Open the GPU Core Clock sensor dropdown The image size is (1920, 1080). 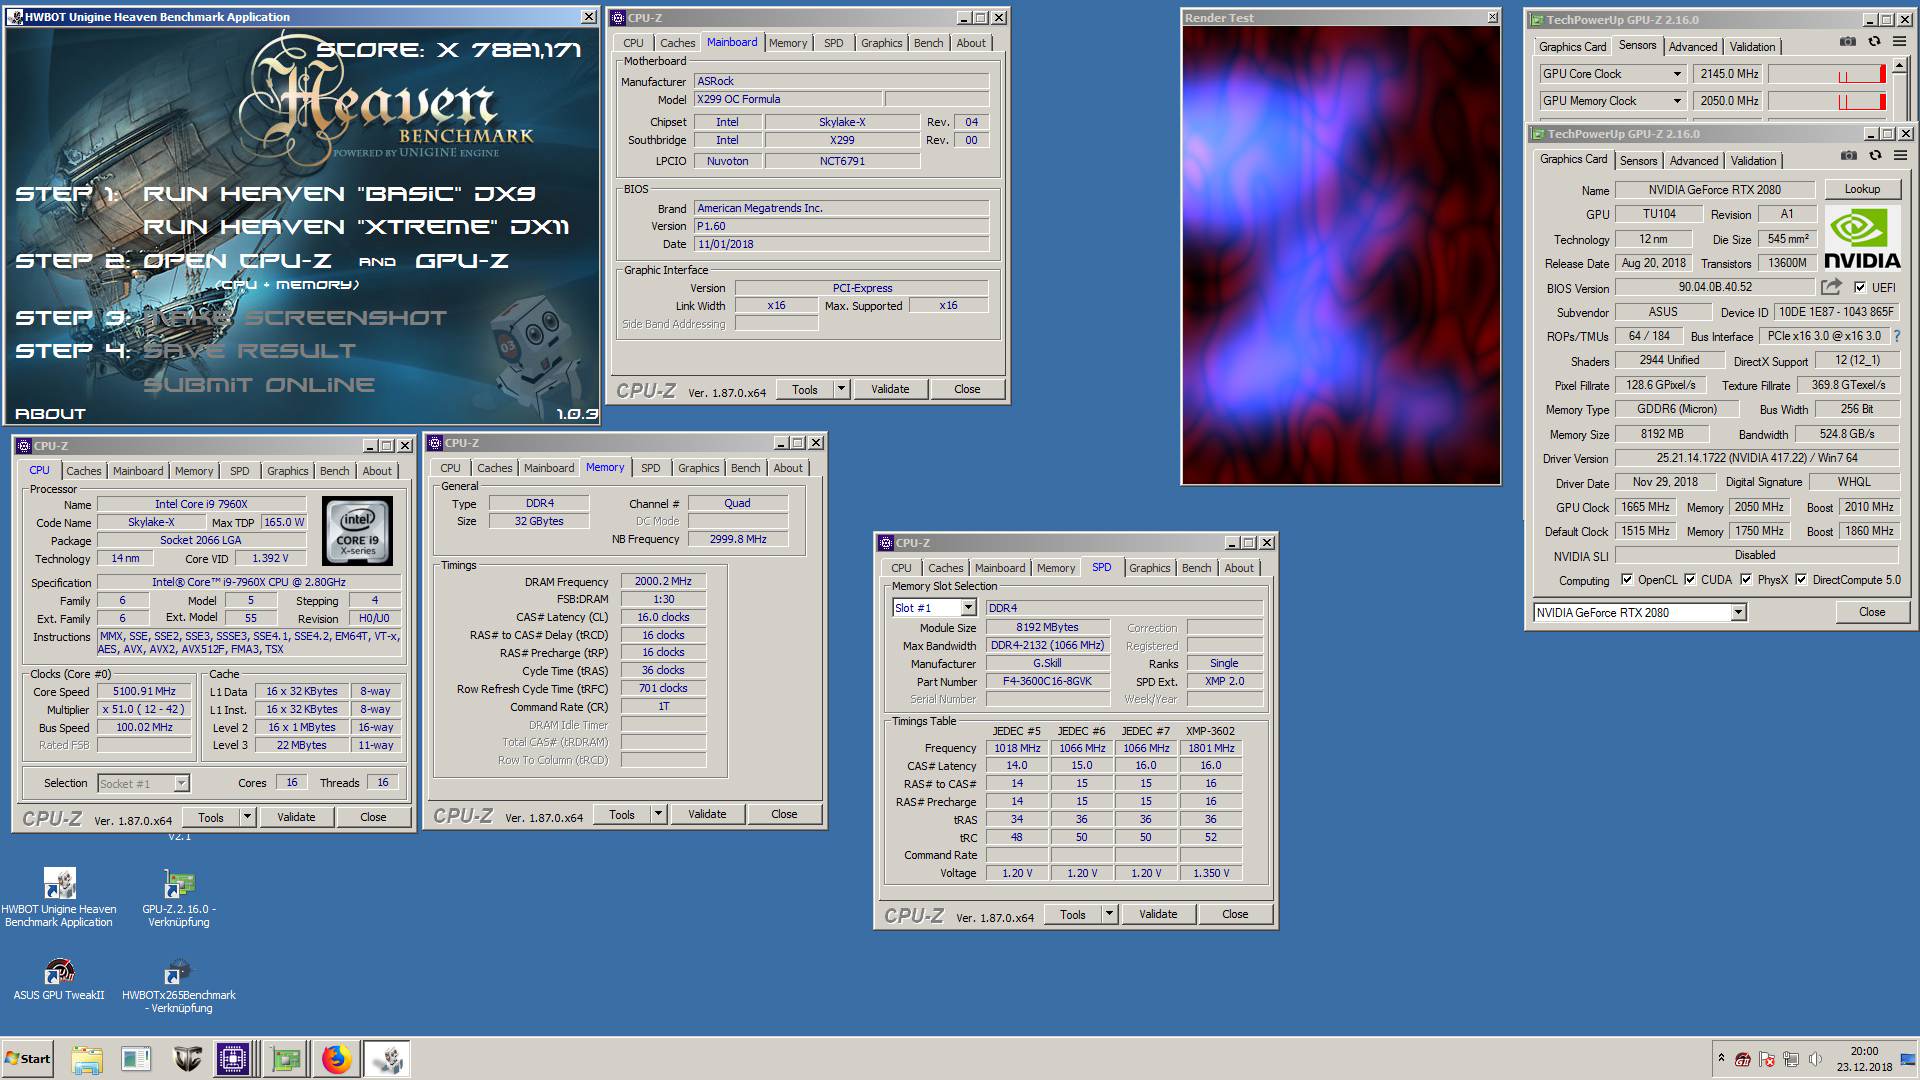tap(1677, 74)
